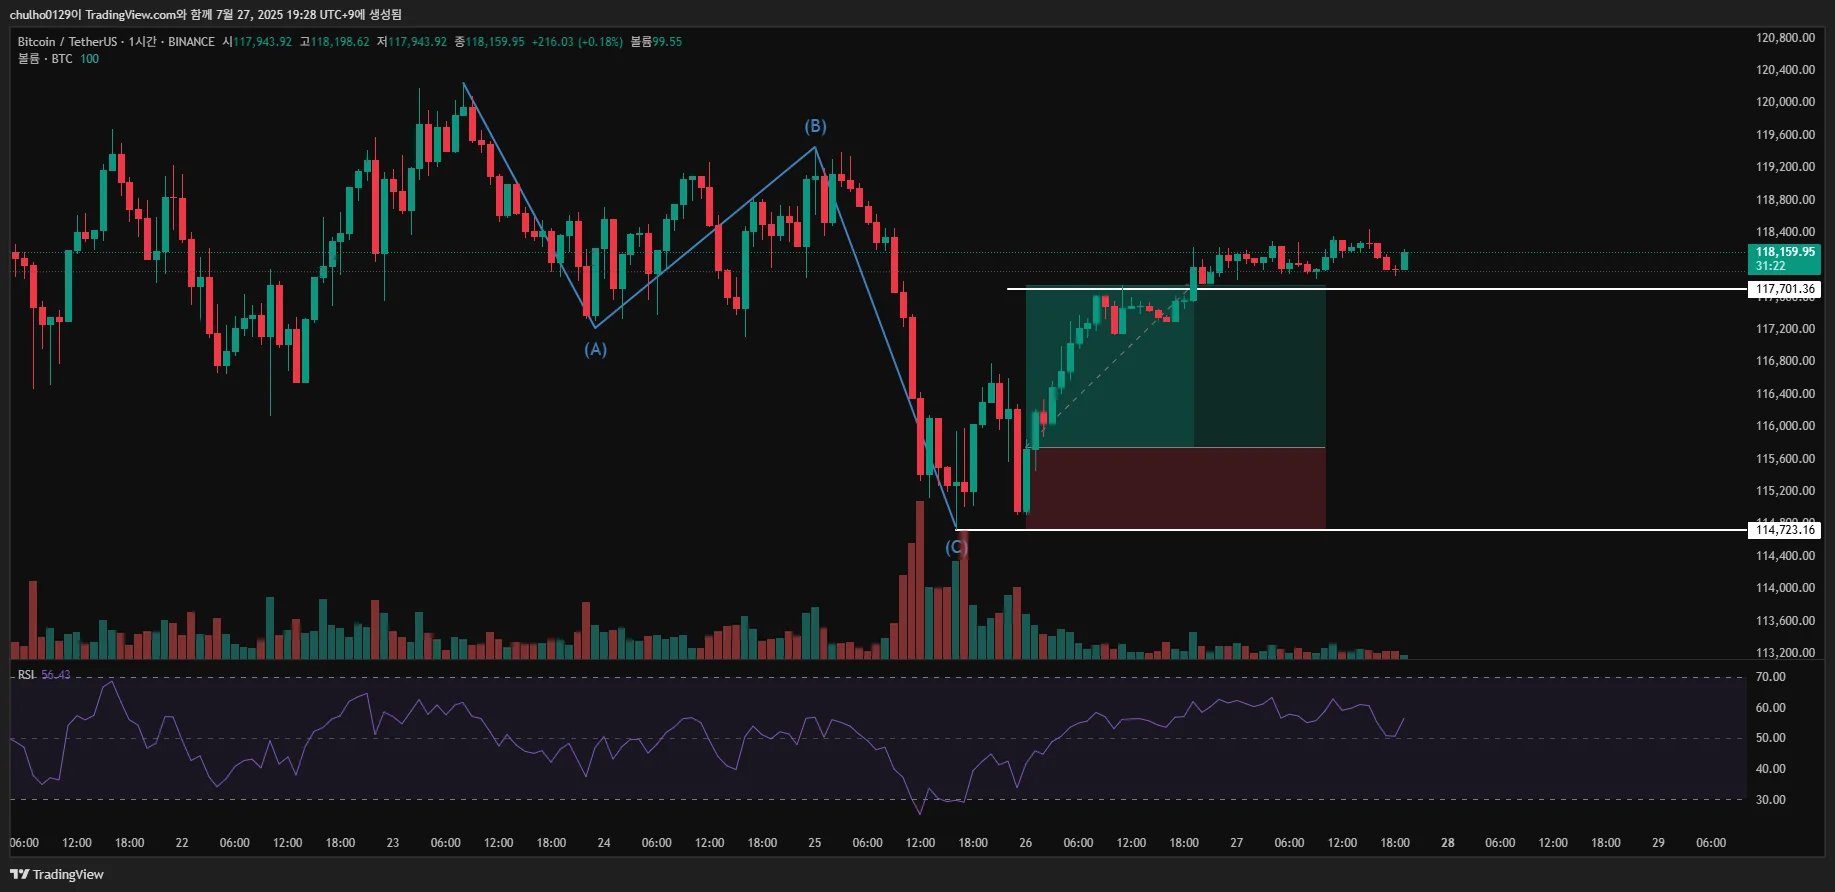Click the BINANCE exchange name in the header
Viewport: 1835px width, 892px height.
[191, 42]
